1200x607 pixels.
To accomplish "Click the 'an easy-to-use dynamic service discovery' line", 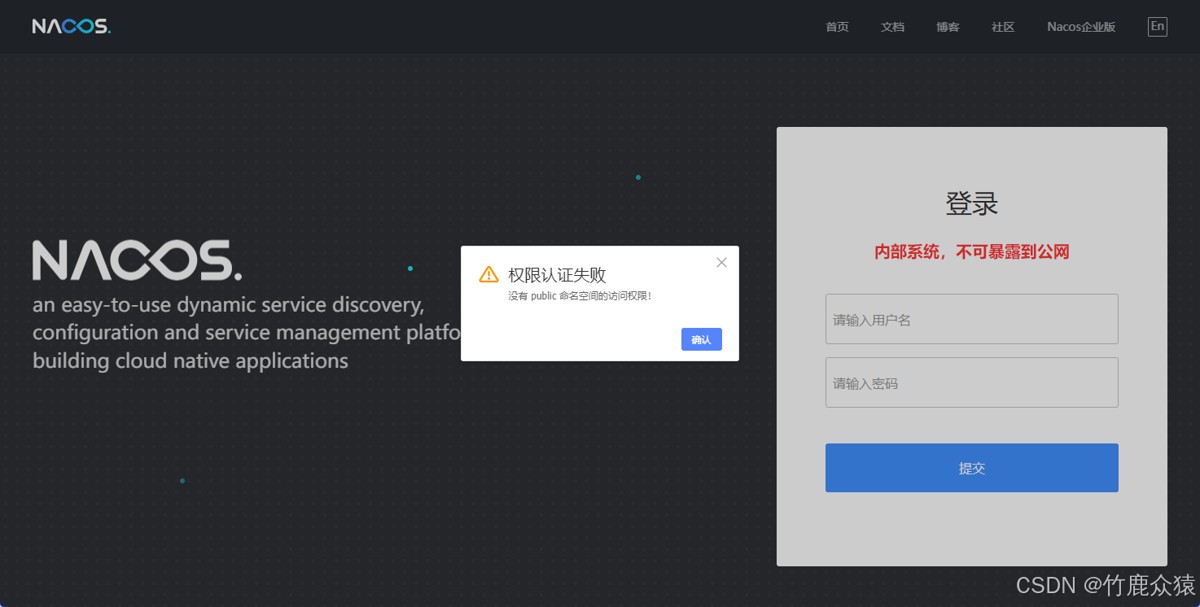I will (x=229, y=305).
